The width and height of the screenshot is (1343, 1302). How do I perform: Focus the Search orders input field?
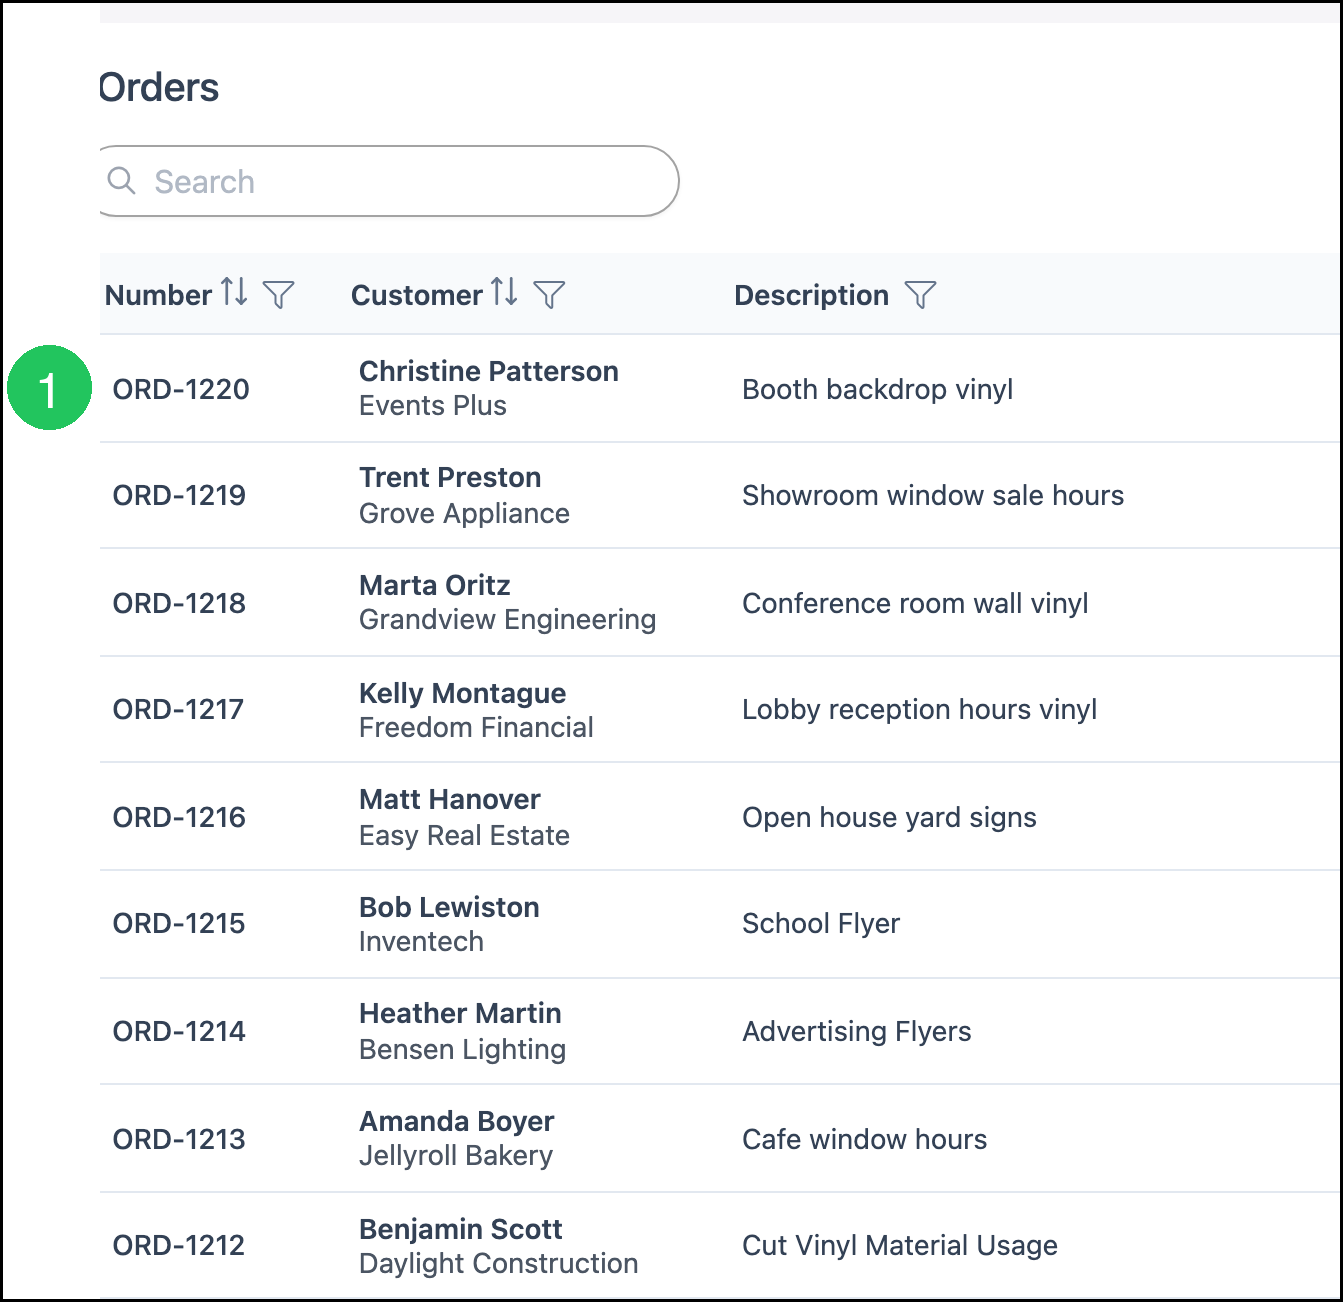click(390, 181)
